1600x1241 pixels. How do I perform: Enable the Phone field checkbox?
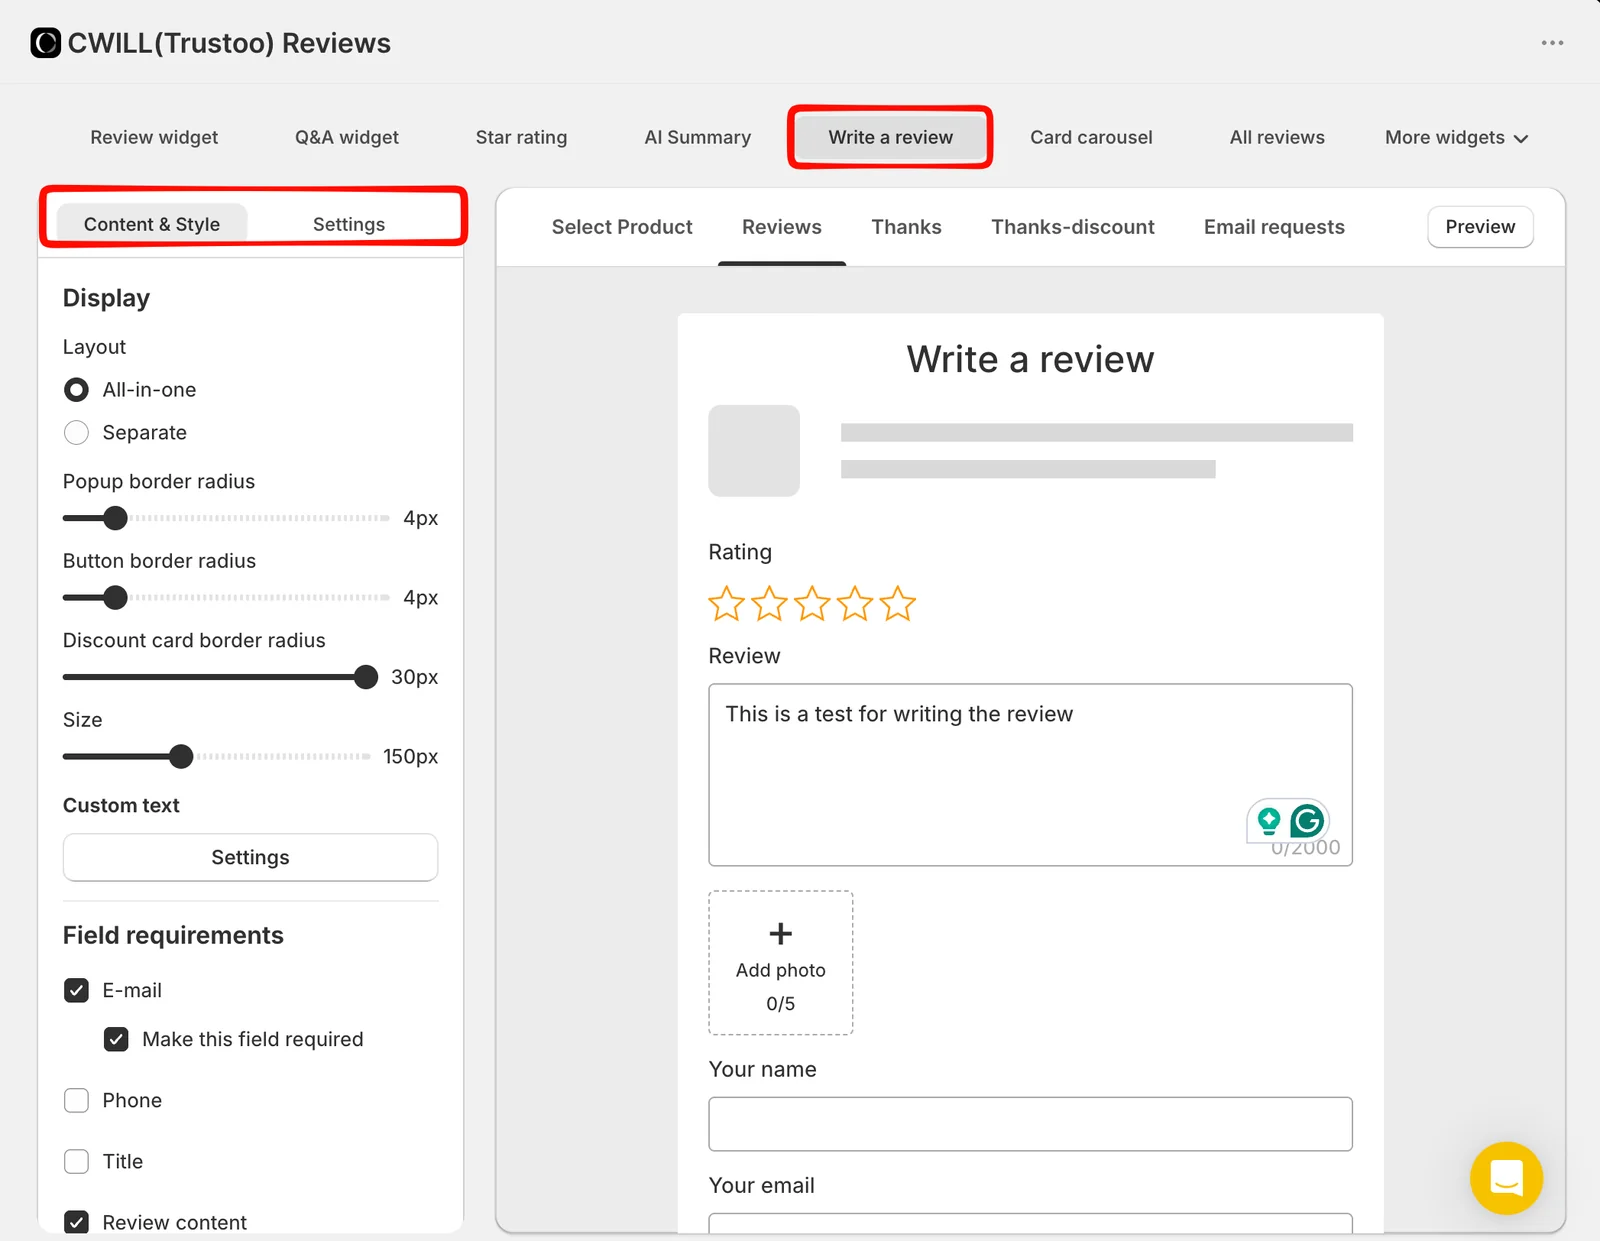[76, 1100]
